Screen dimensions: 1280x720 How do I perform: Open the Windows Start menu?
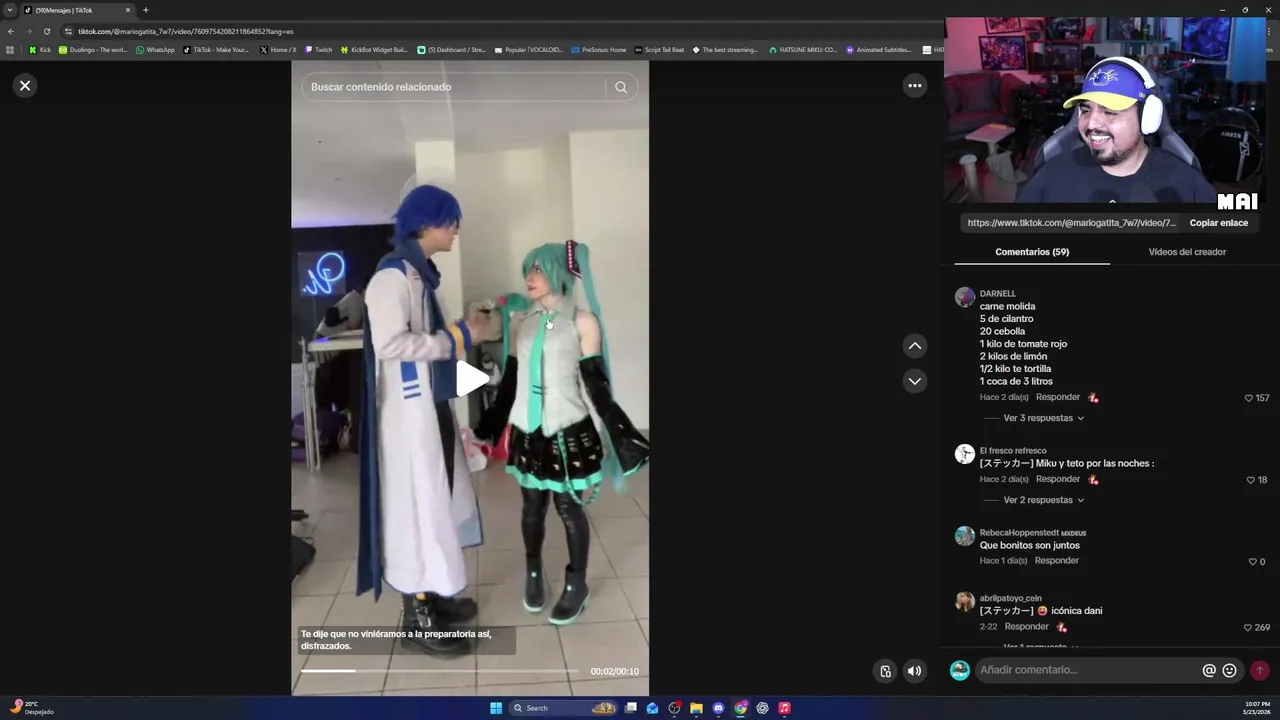click(496, 708)
